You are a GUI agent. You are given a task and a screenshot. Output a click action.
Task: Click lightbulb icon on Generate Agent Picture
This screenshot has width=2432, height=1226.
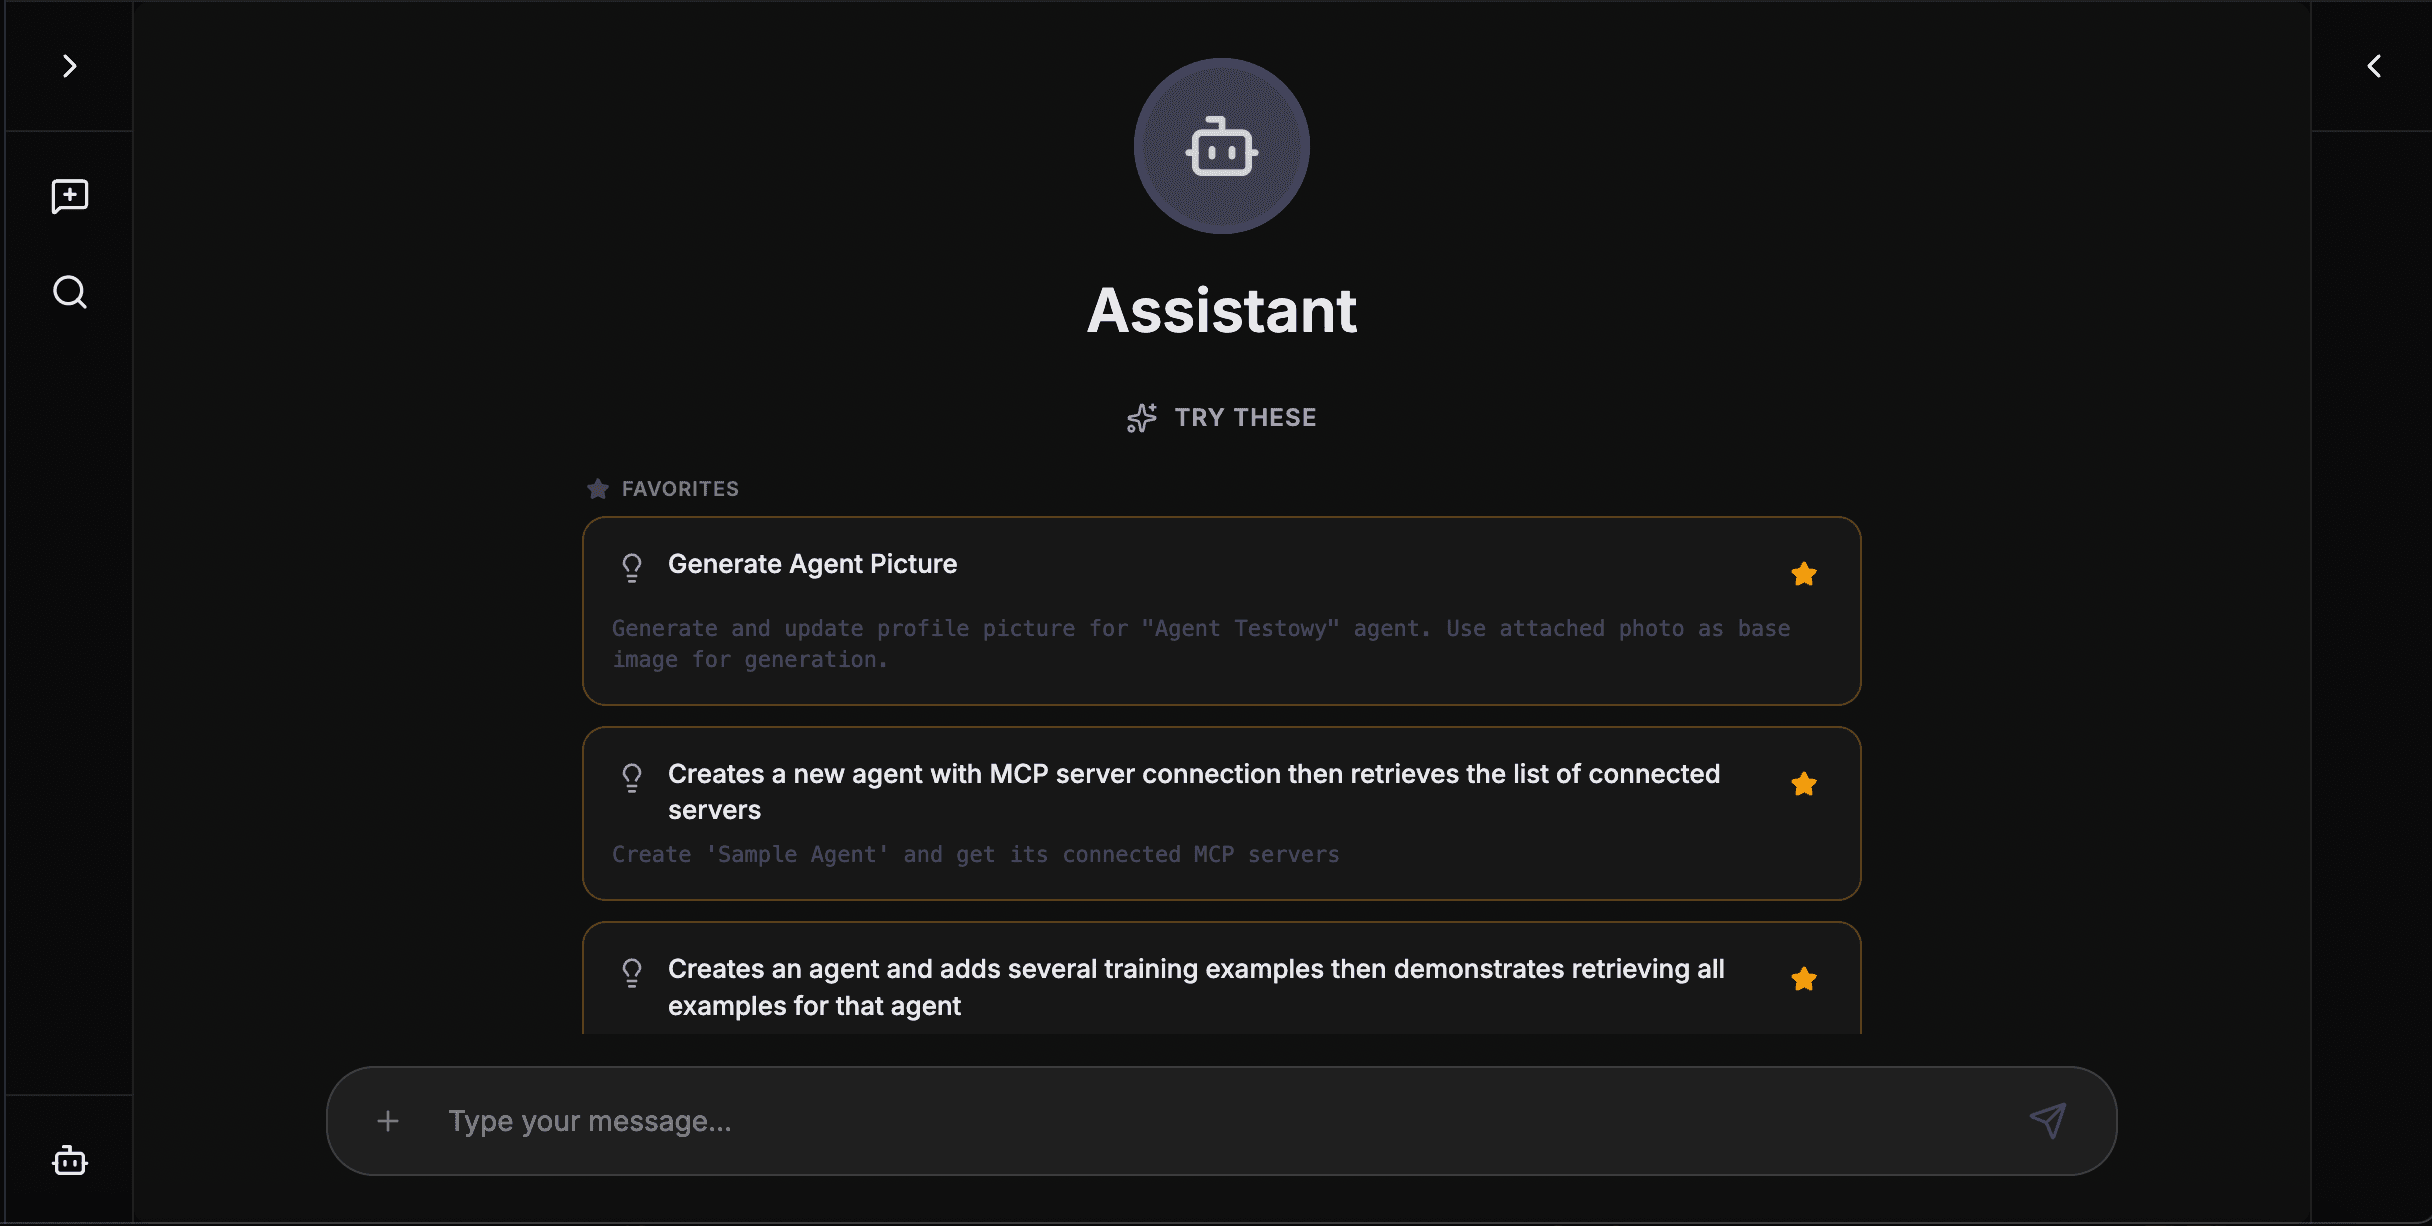[x=631, y=567]
